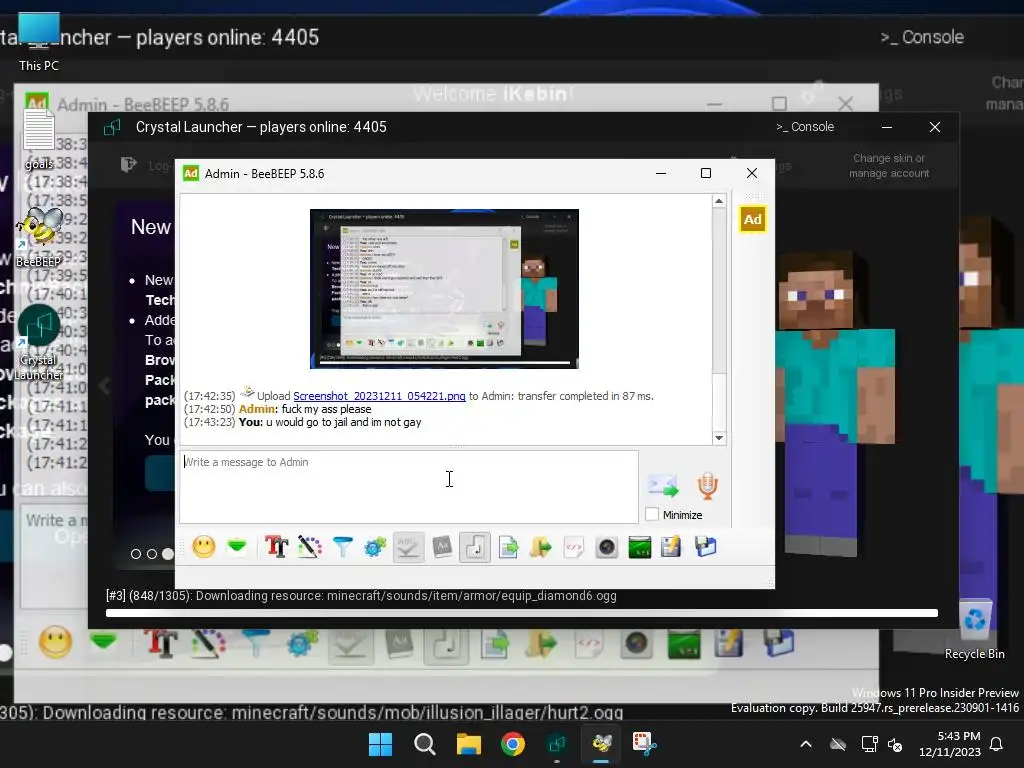The height and width of the screenshot is (768, 1024).
Task: Click the Crystal Launcher download progress bar
Action: tap(522, 613)
